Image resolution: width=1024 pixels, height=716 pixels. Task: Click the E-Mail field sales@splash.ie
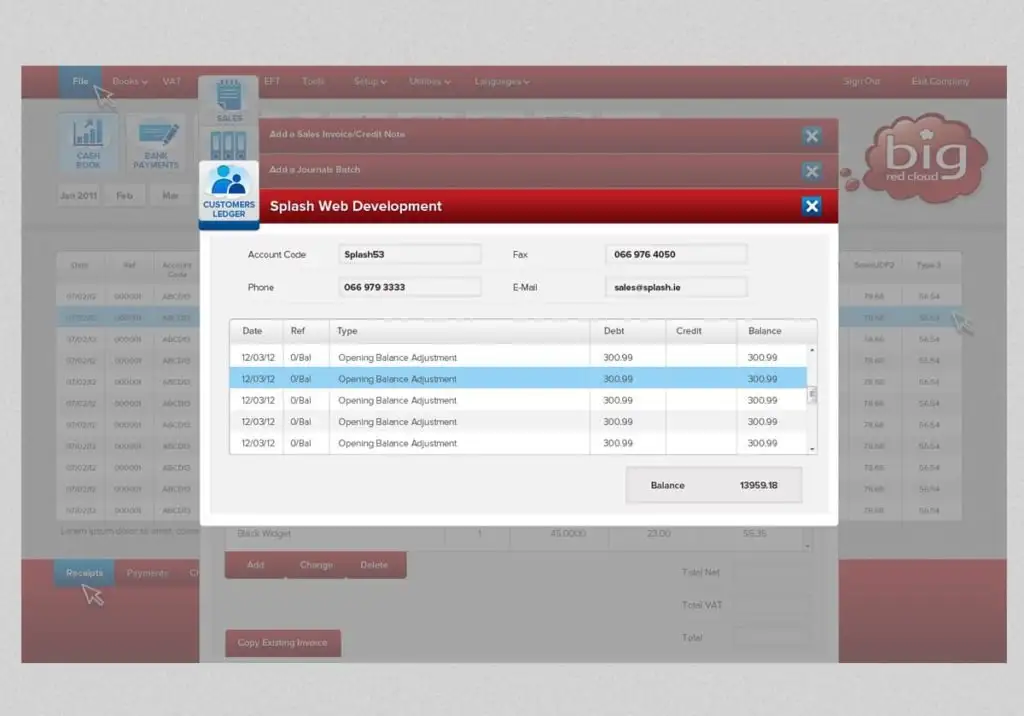coord(676,287)
